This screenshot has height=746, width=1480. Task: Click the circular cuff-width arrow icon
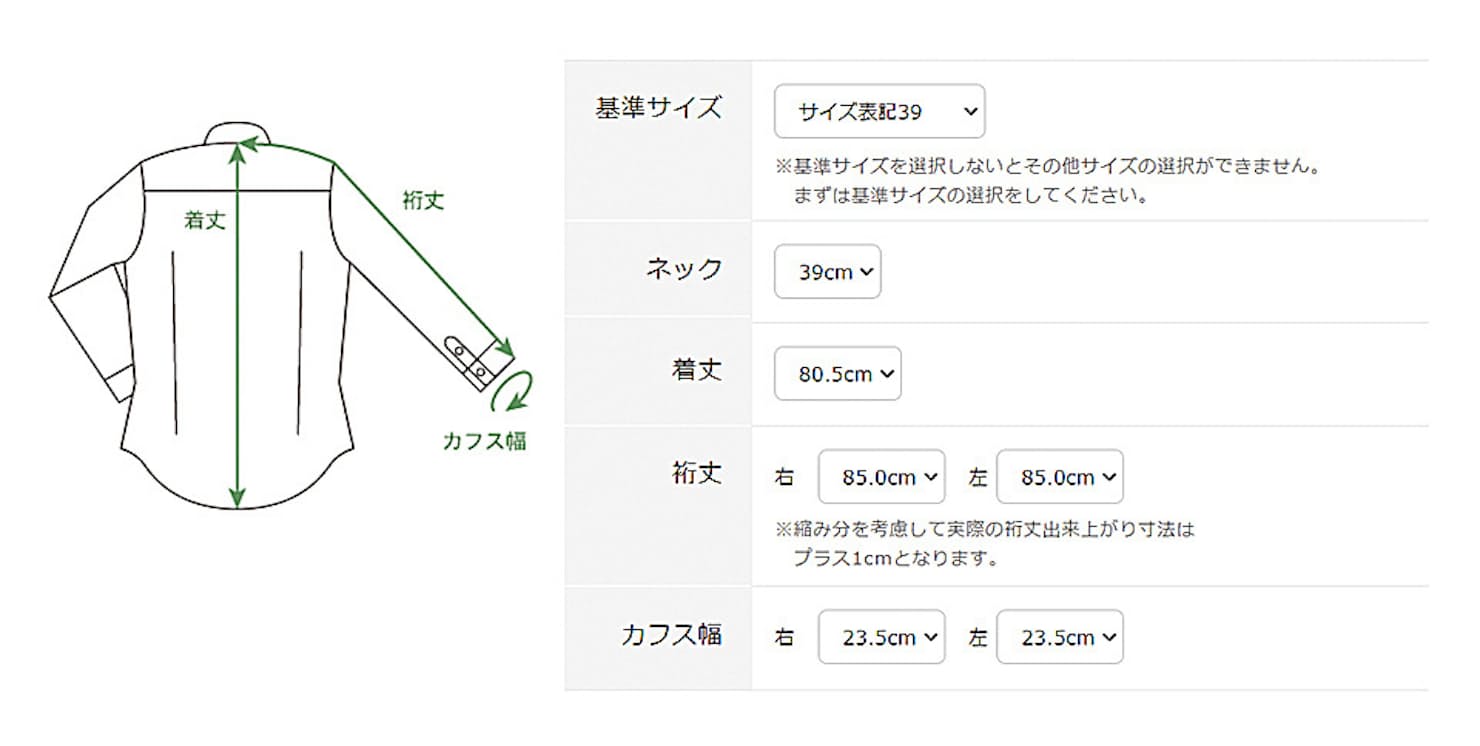518,389
